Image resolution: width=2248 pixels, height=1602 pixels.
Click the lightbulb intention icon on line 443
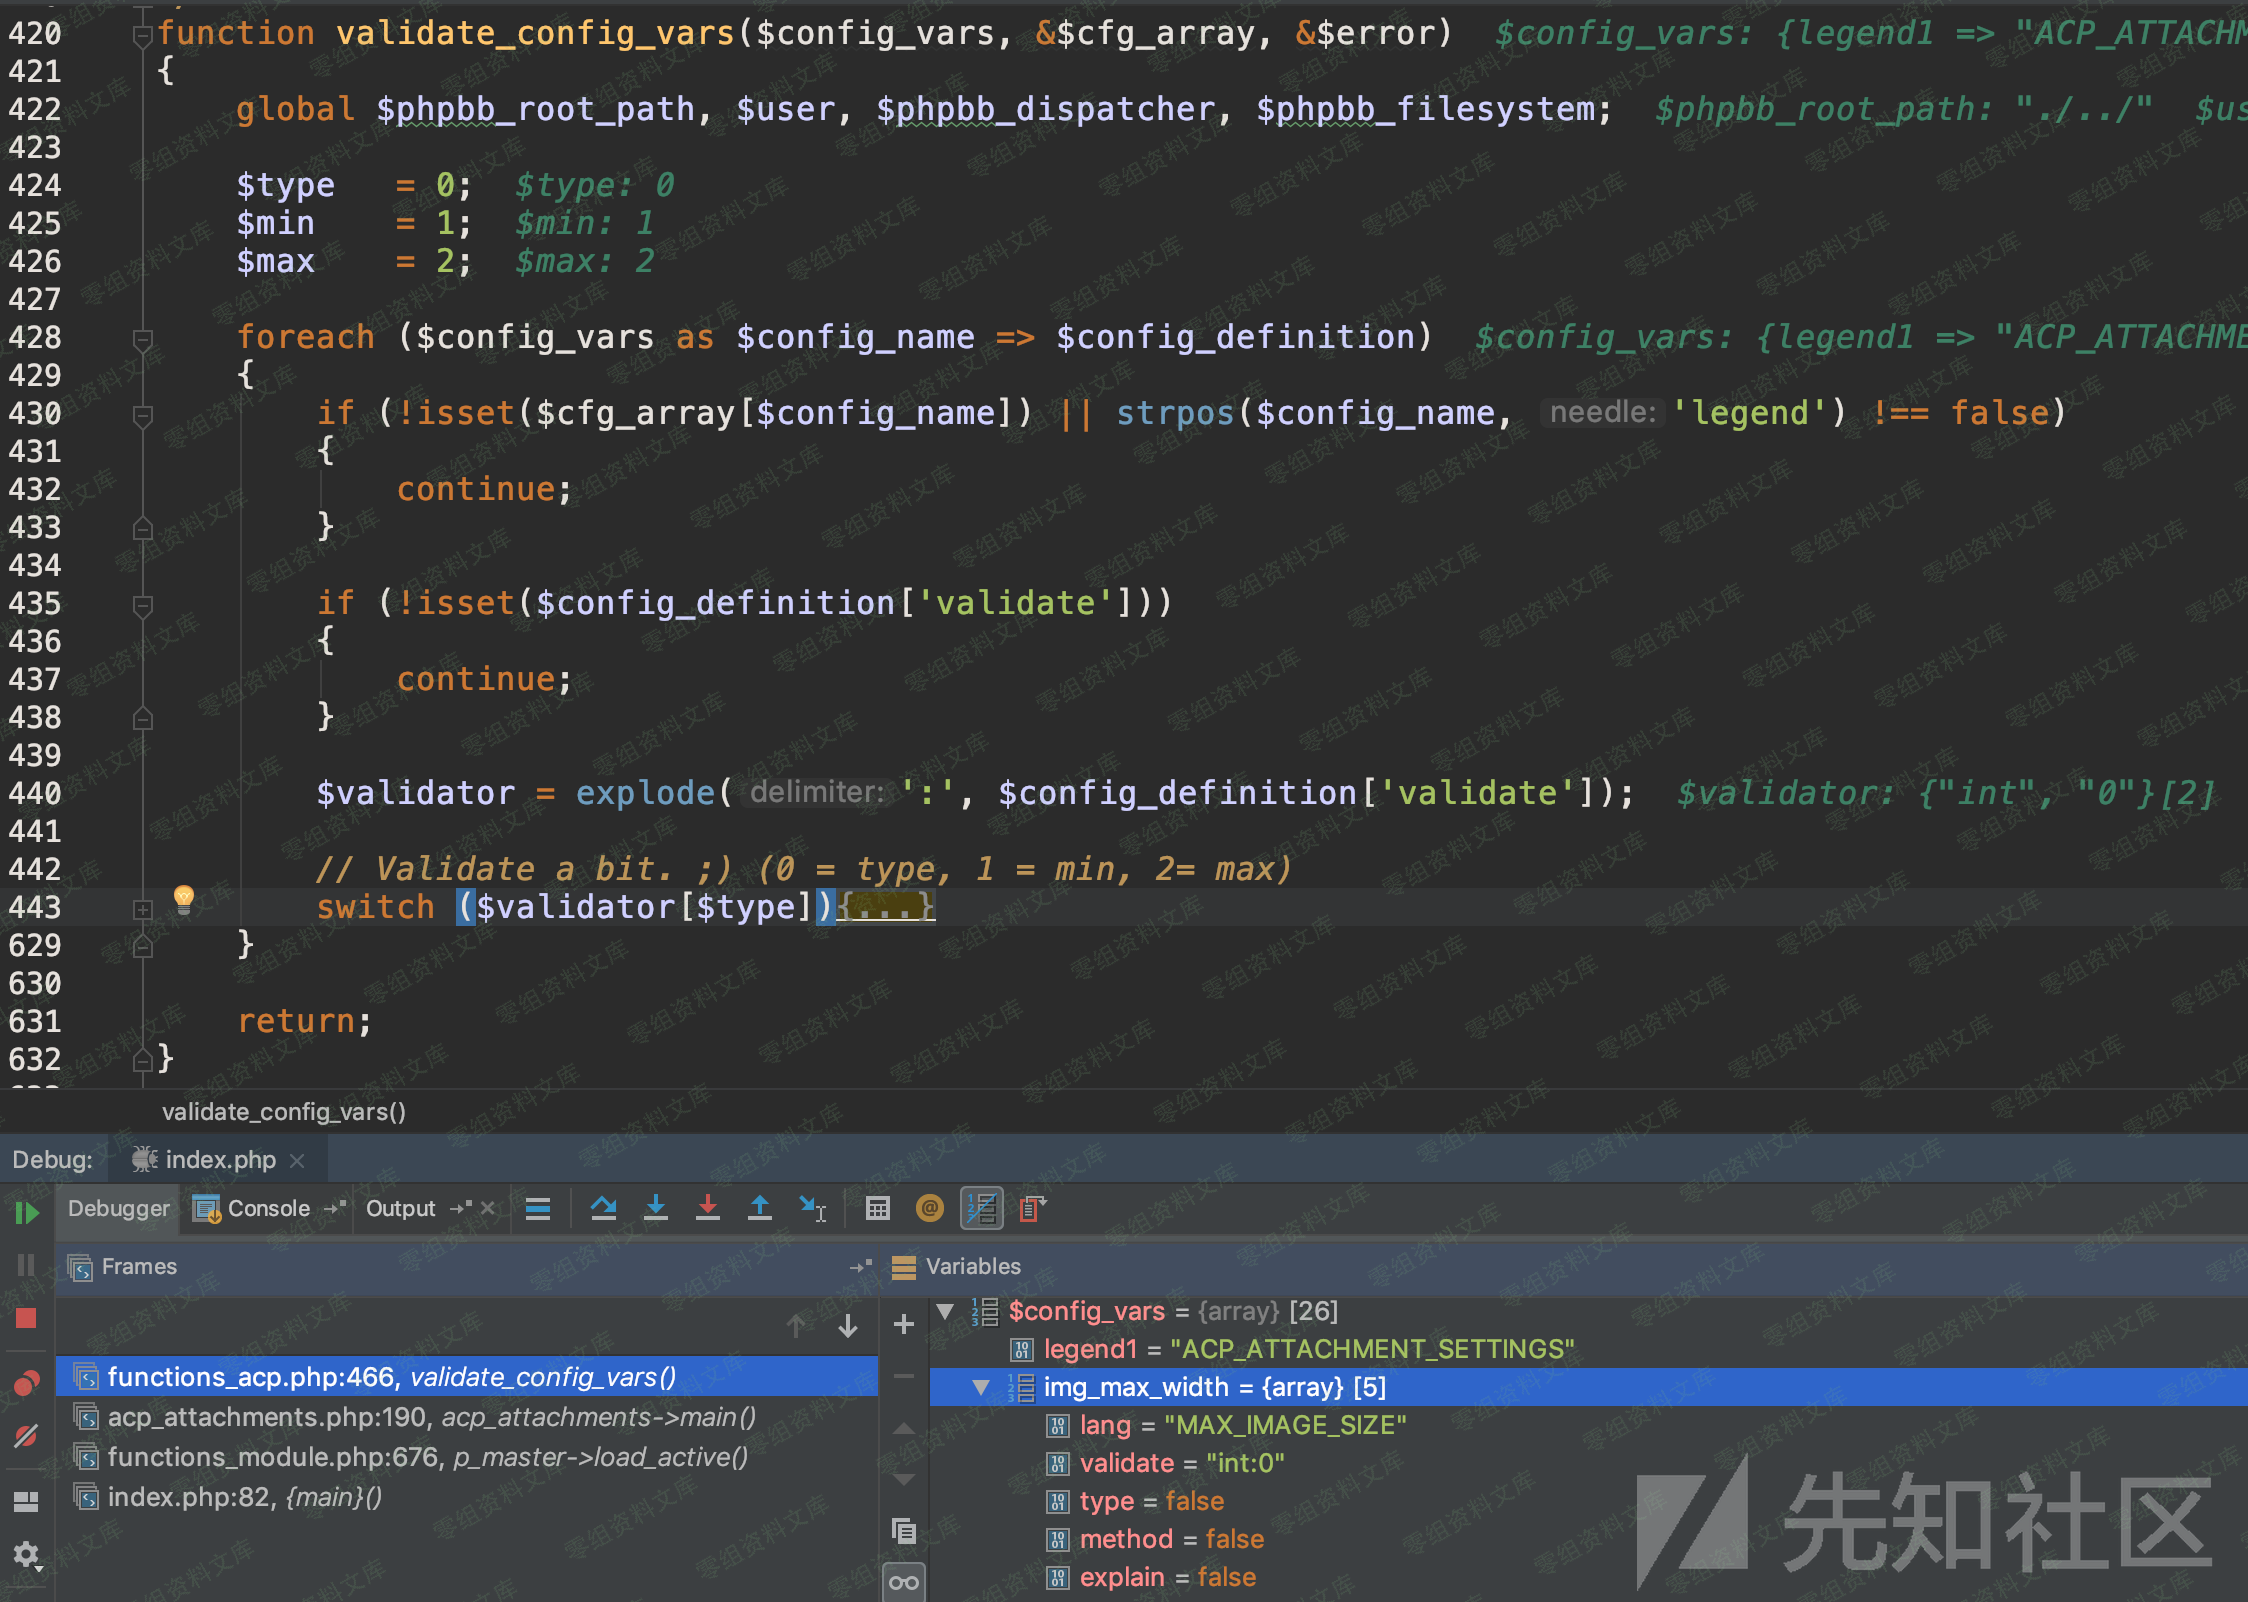click(x=184, y=899)
